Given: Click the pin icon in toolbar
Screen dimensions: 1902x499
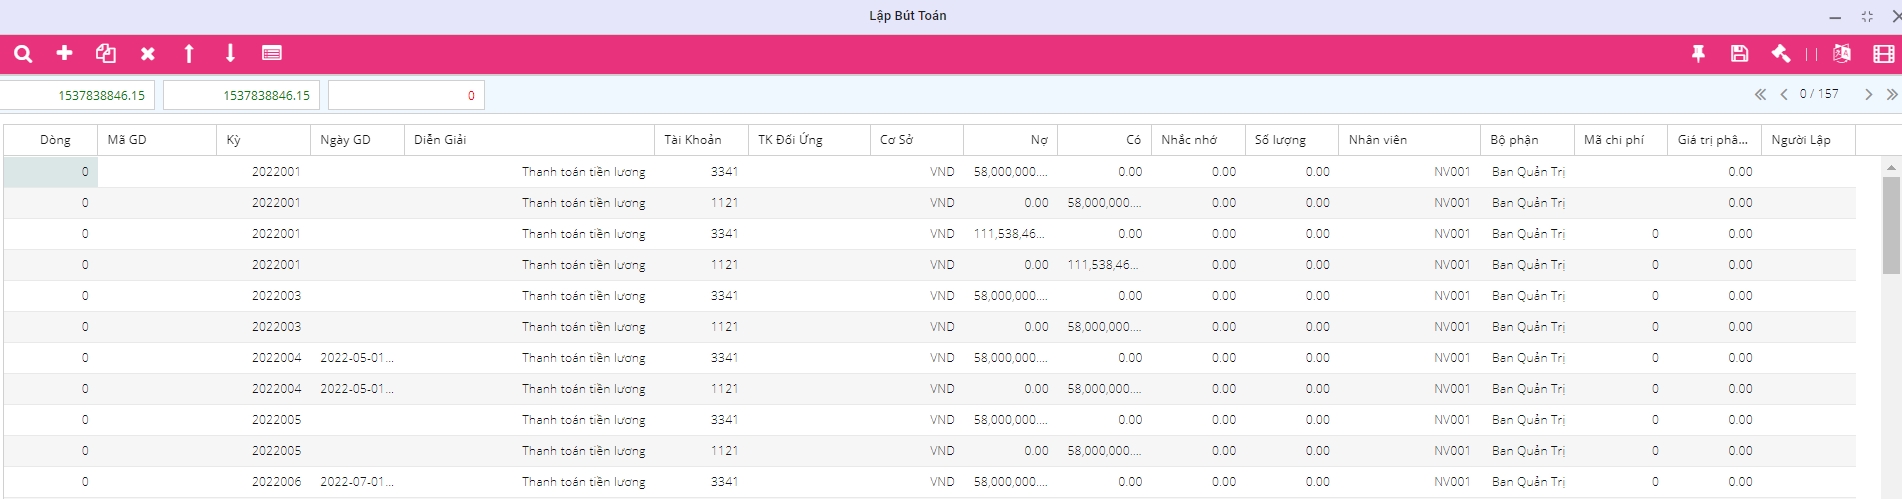Looking at the screenshot, I should coord(1698,54).
